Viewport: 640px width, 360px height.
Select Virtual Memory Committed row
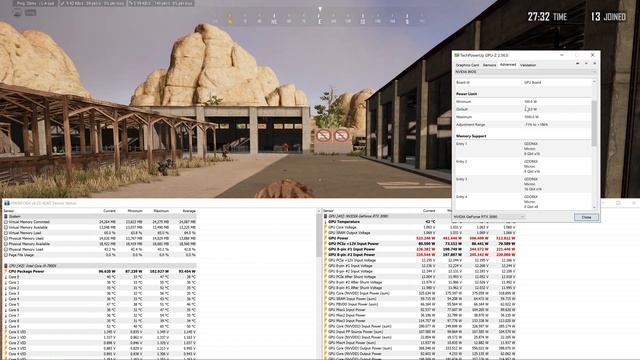pyautogui.click(x=100, y=222)
